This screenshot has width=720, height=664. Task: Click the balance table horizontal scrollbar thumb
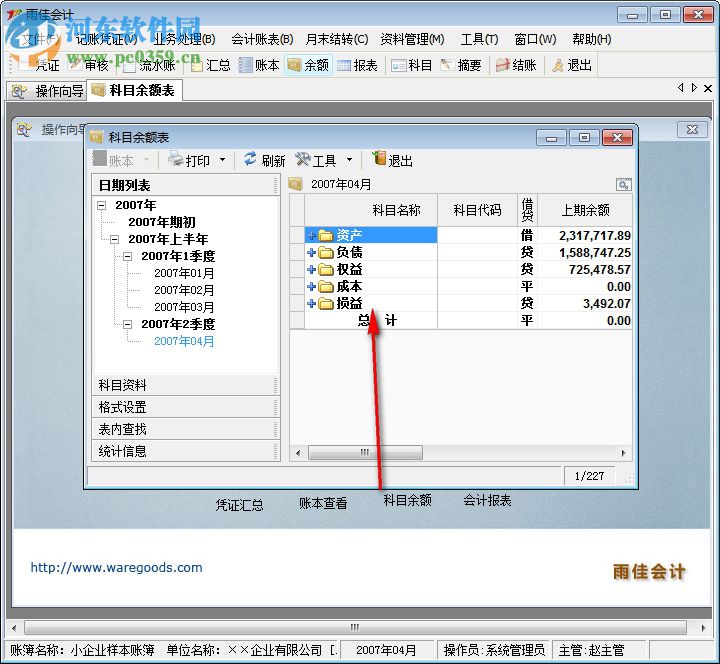click(365, 453)
